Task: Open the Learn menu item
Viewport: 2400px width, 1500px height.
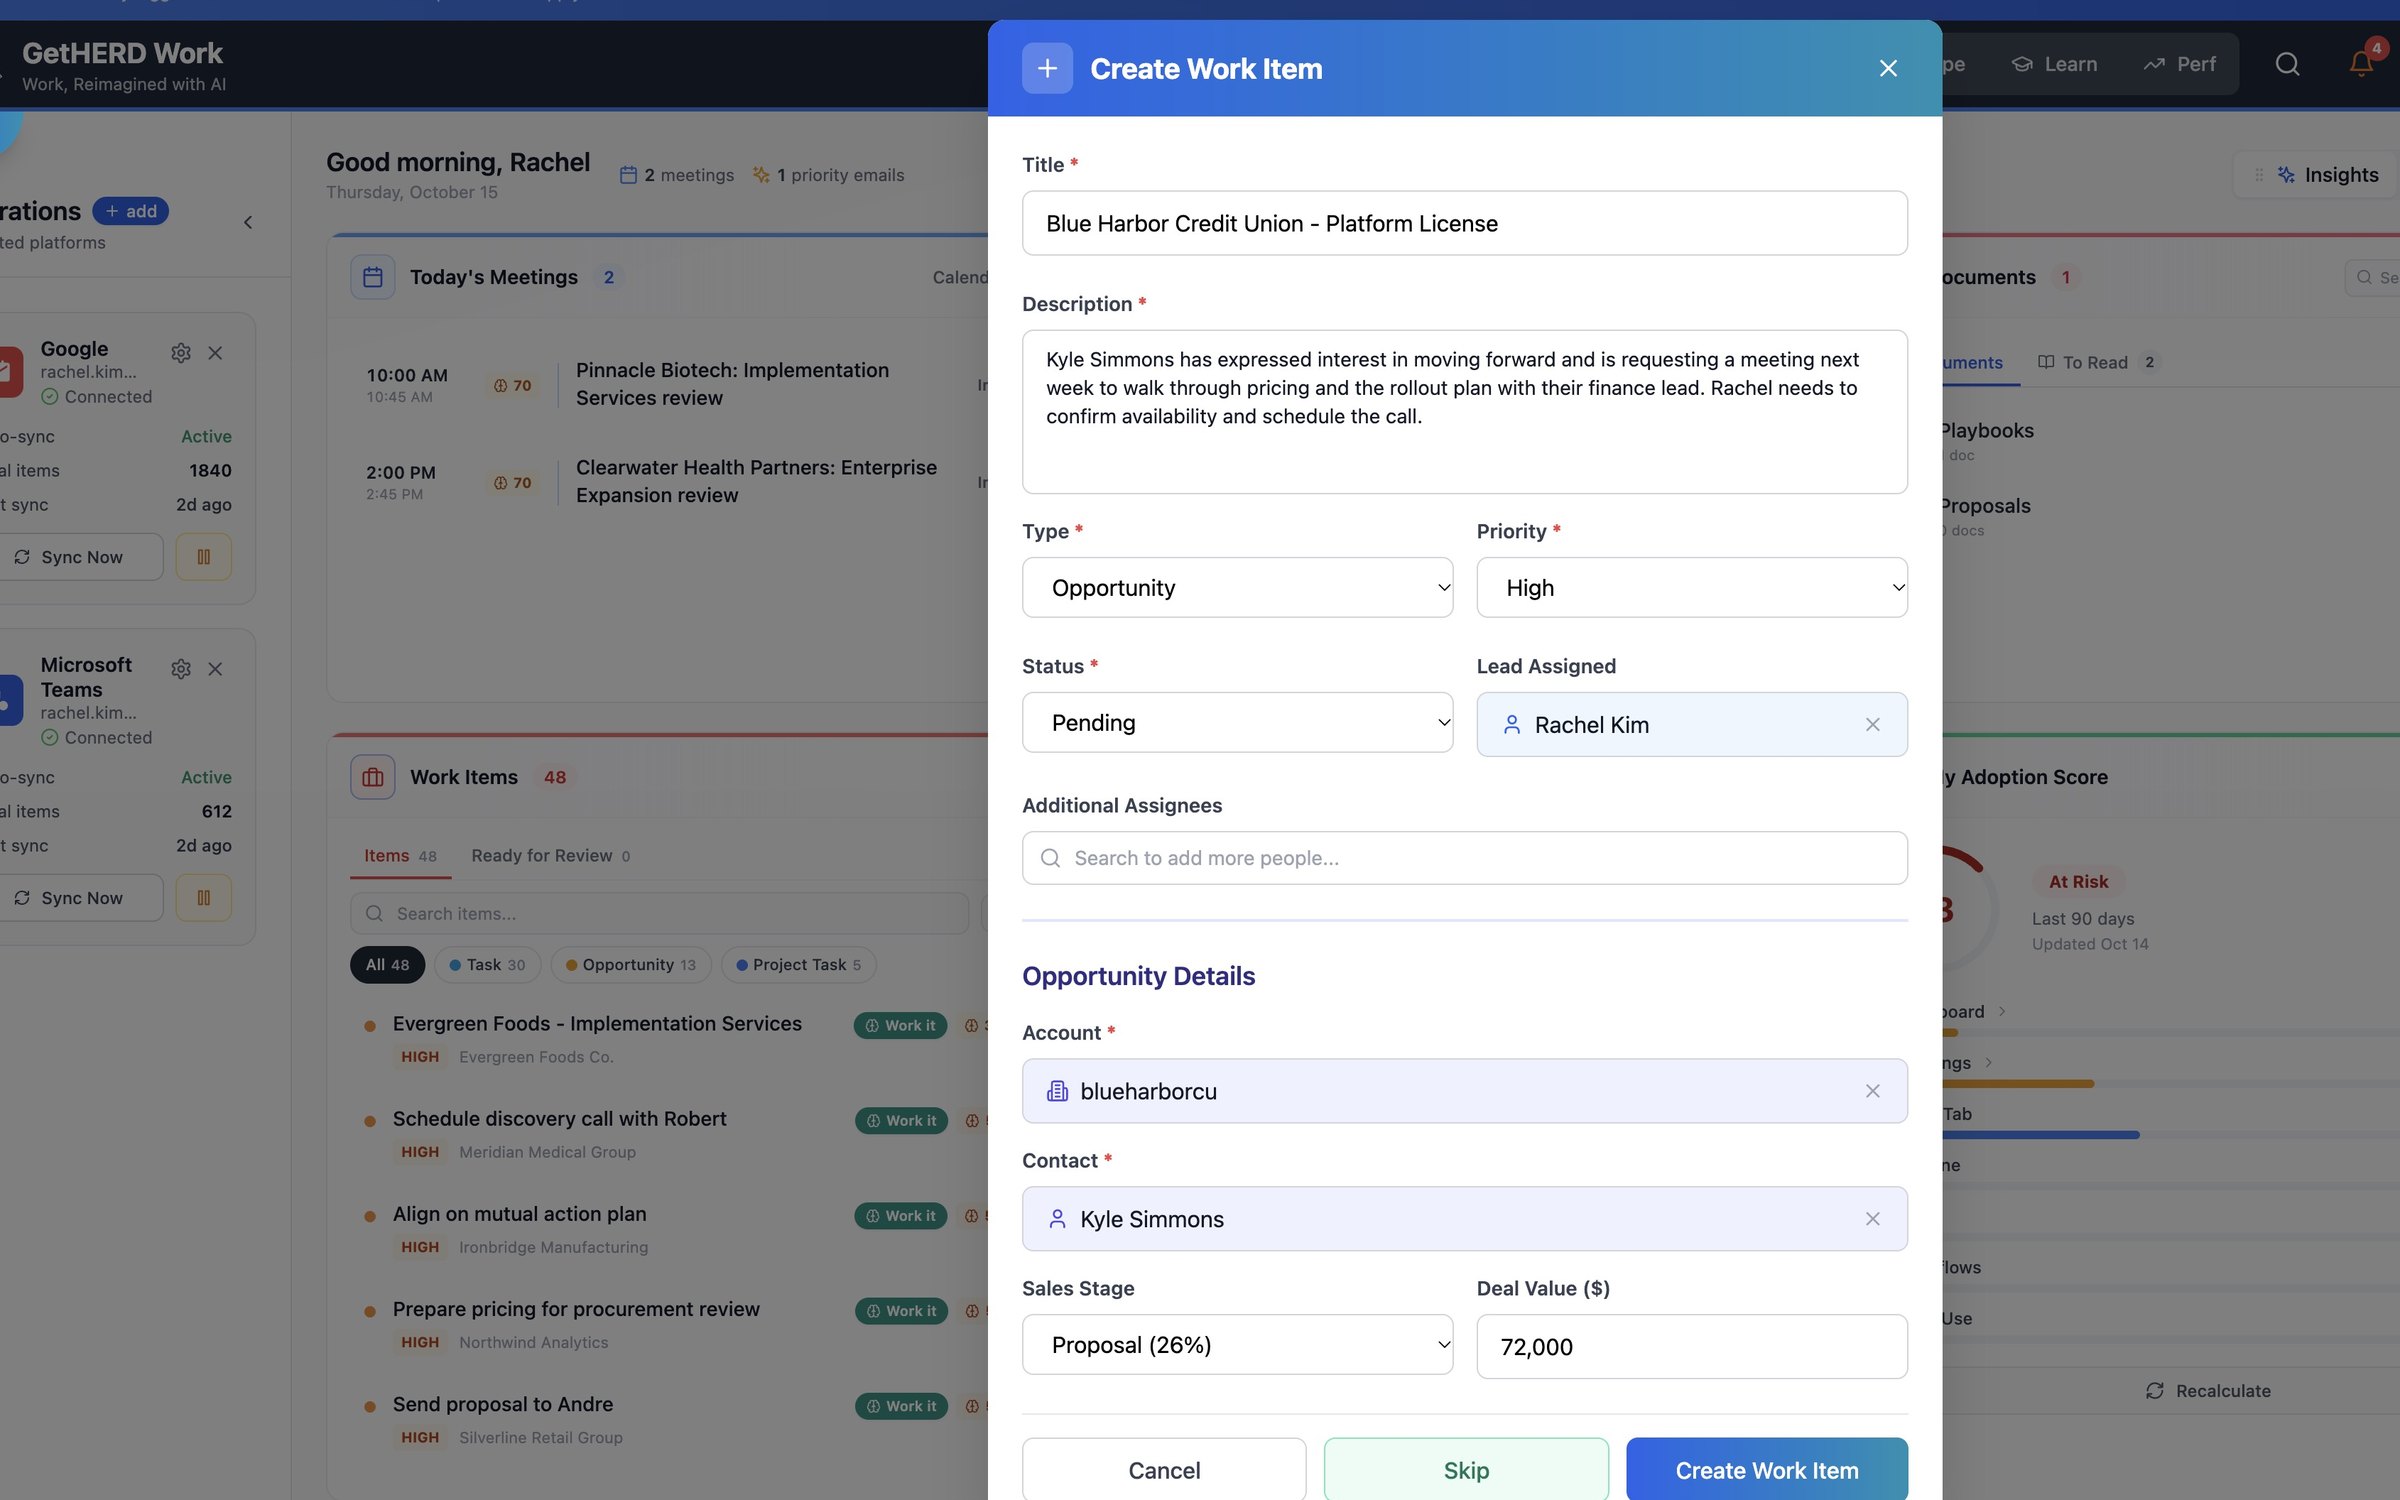Action: click(x=2055, y=64)
